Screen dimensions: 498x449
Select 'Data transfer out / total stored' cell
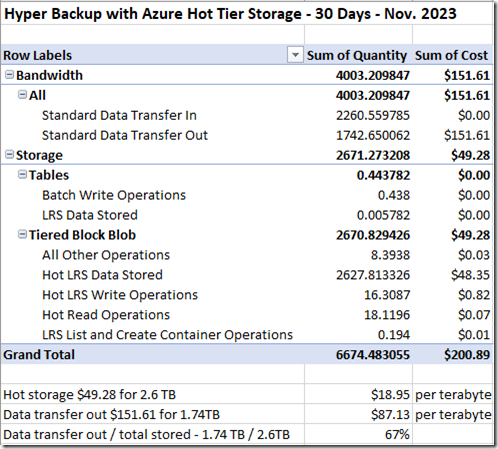pyautogui.click(x=146, y=435)
